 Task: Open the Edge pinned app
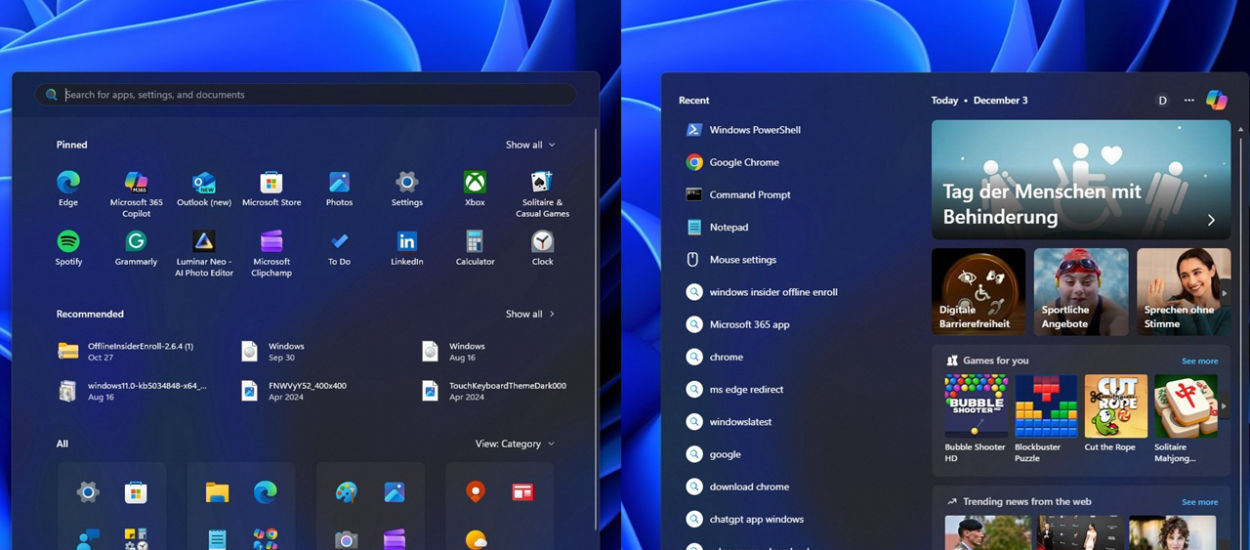pyautogui.click(x=68, y=183)
